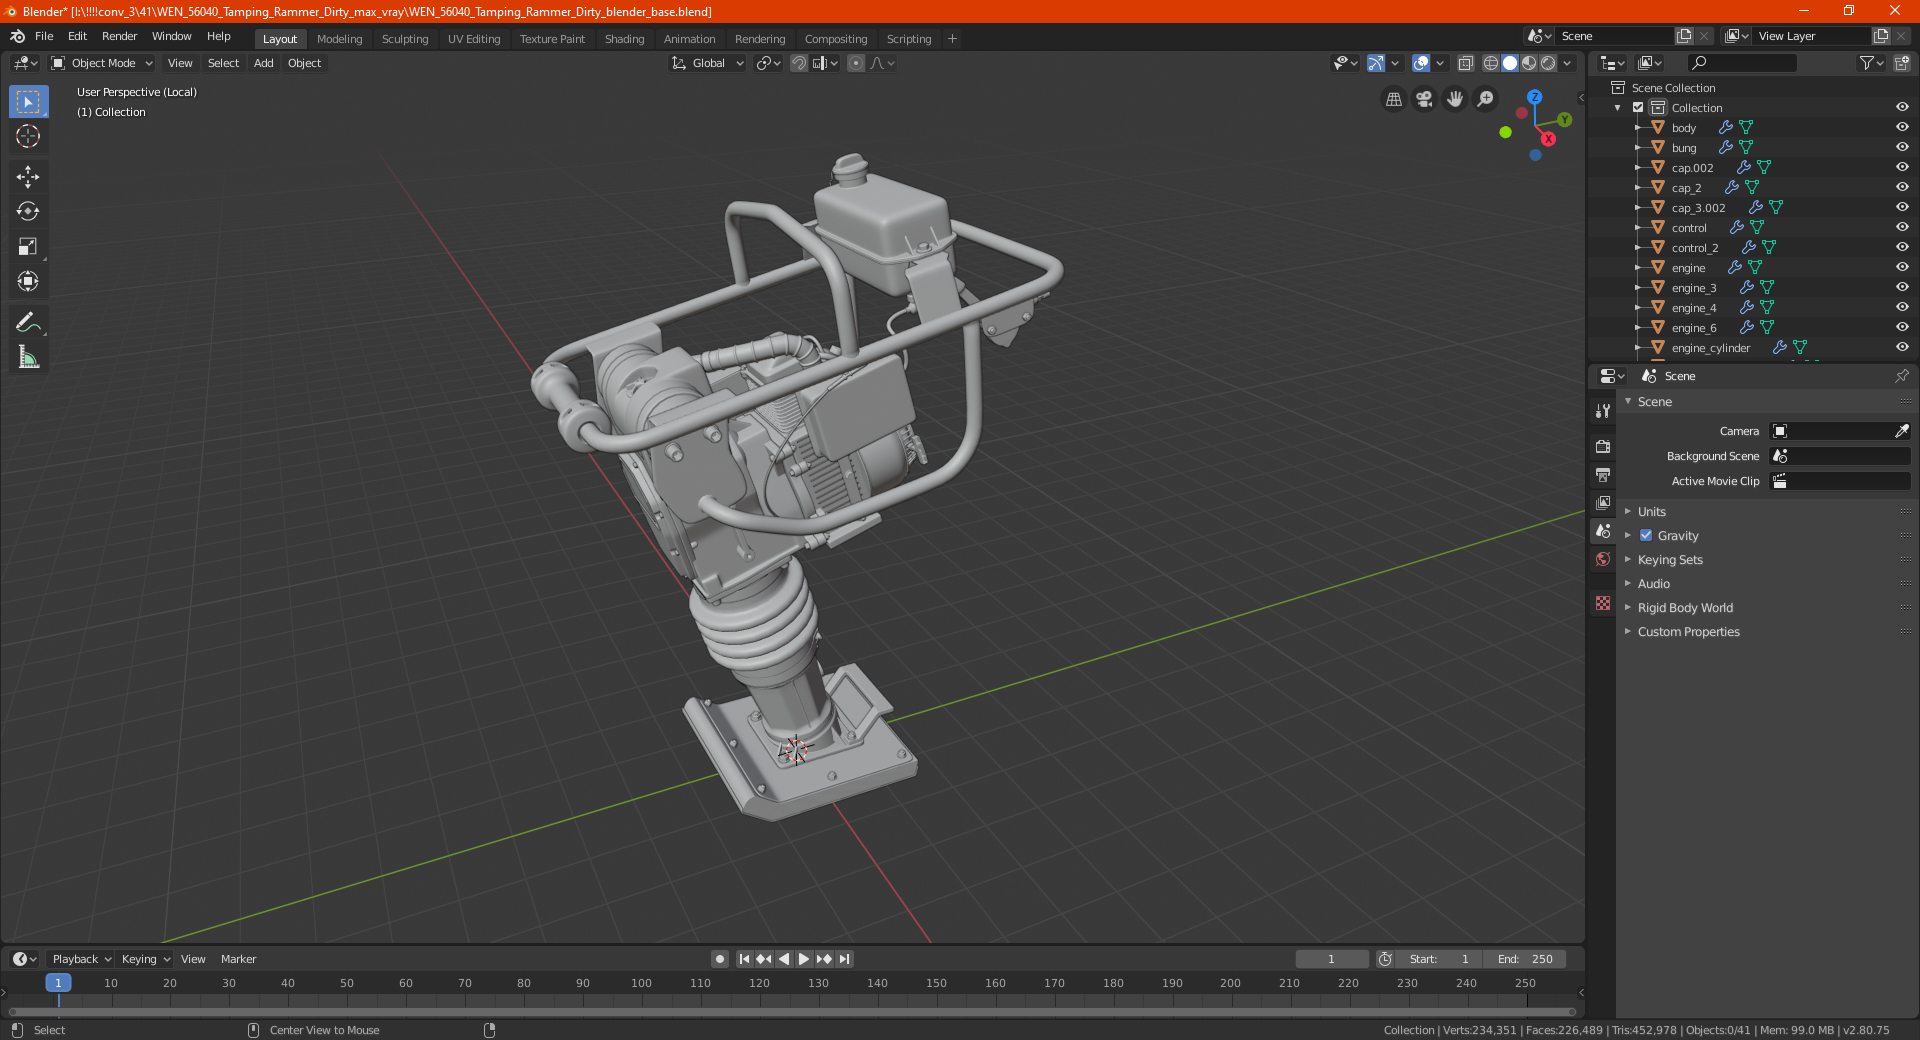Click the timeline playhead at frame 1

point(58,983)
